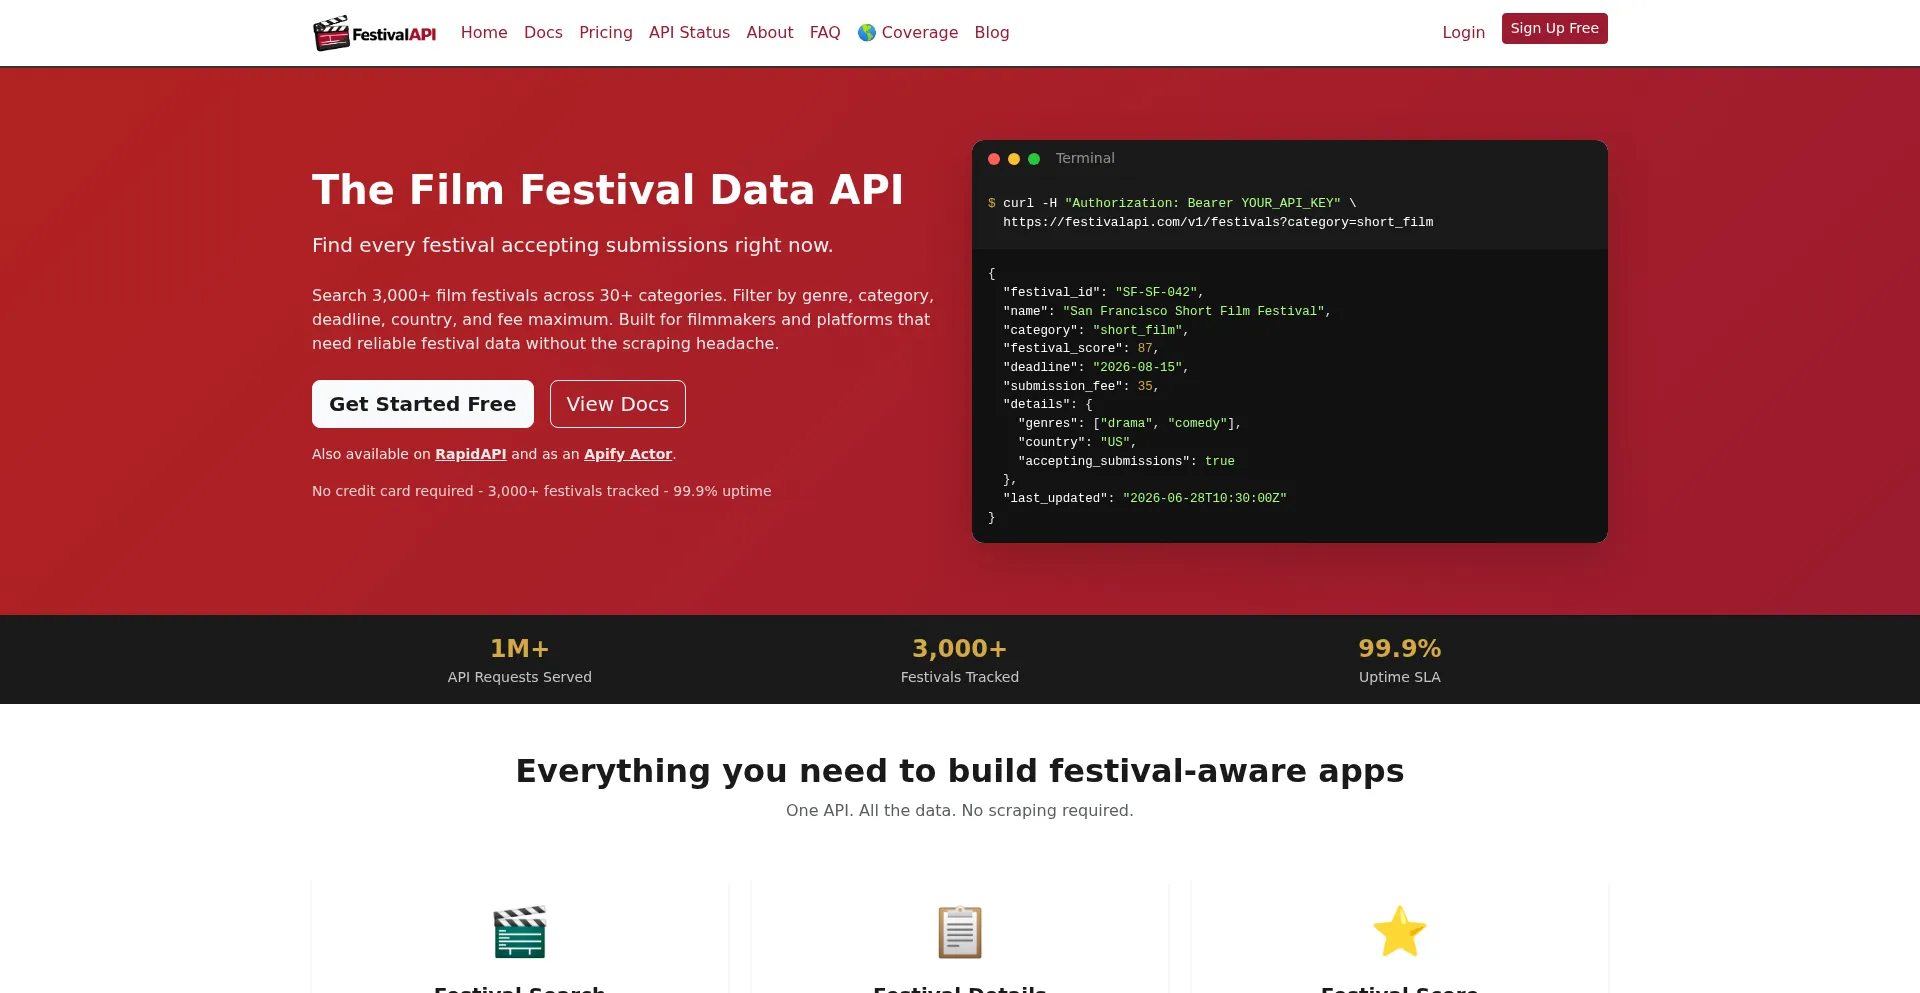This screenshot has width=1920, height=993.
Task: Follow the RapidAPI link
Action: point(471,454)
